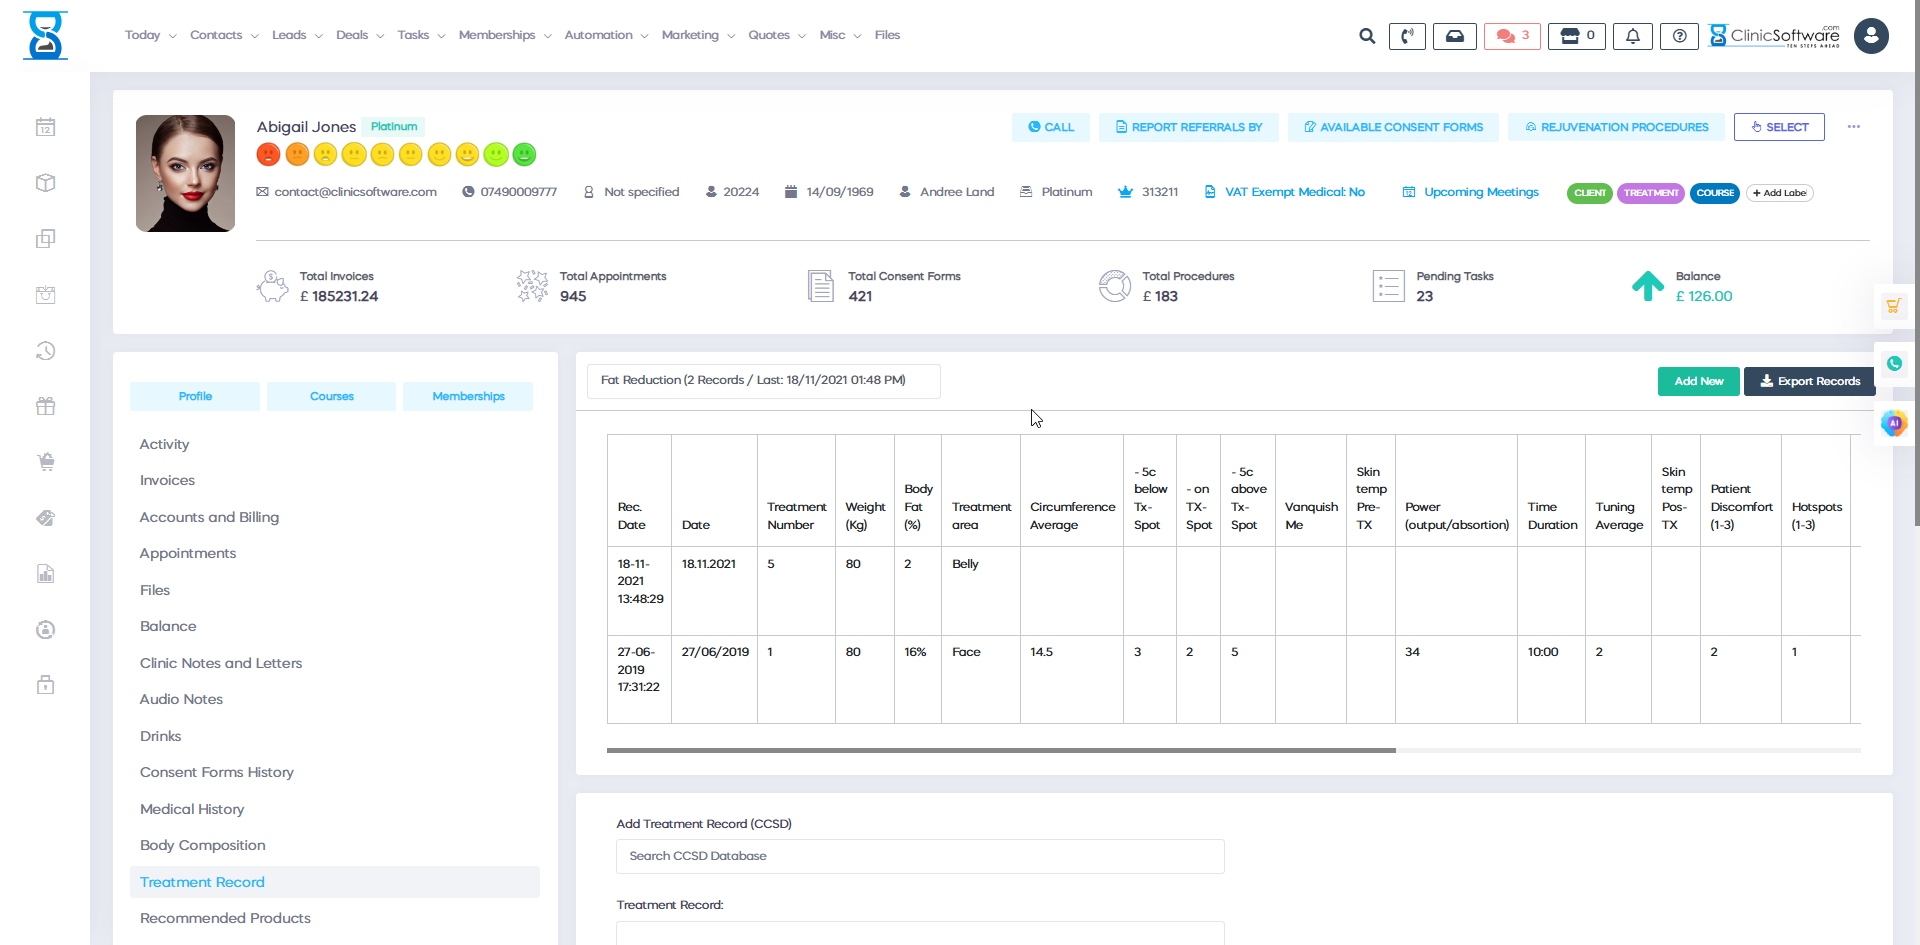1920x945 pixels.
Task: Click the store icon showing 0 items
Action: 1576,35
